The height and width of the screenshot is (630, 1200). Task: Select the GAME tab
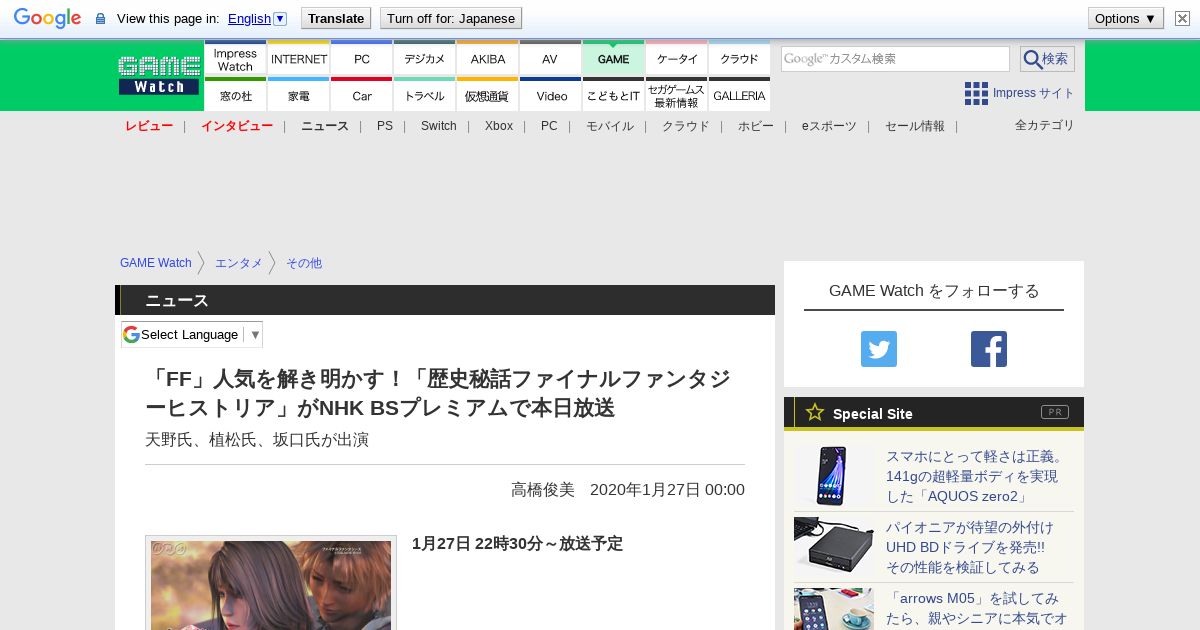(613, 58)
